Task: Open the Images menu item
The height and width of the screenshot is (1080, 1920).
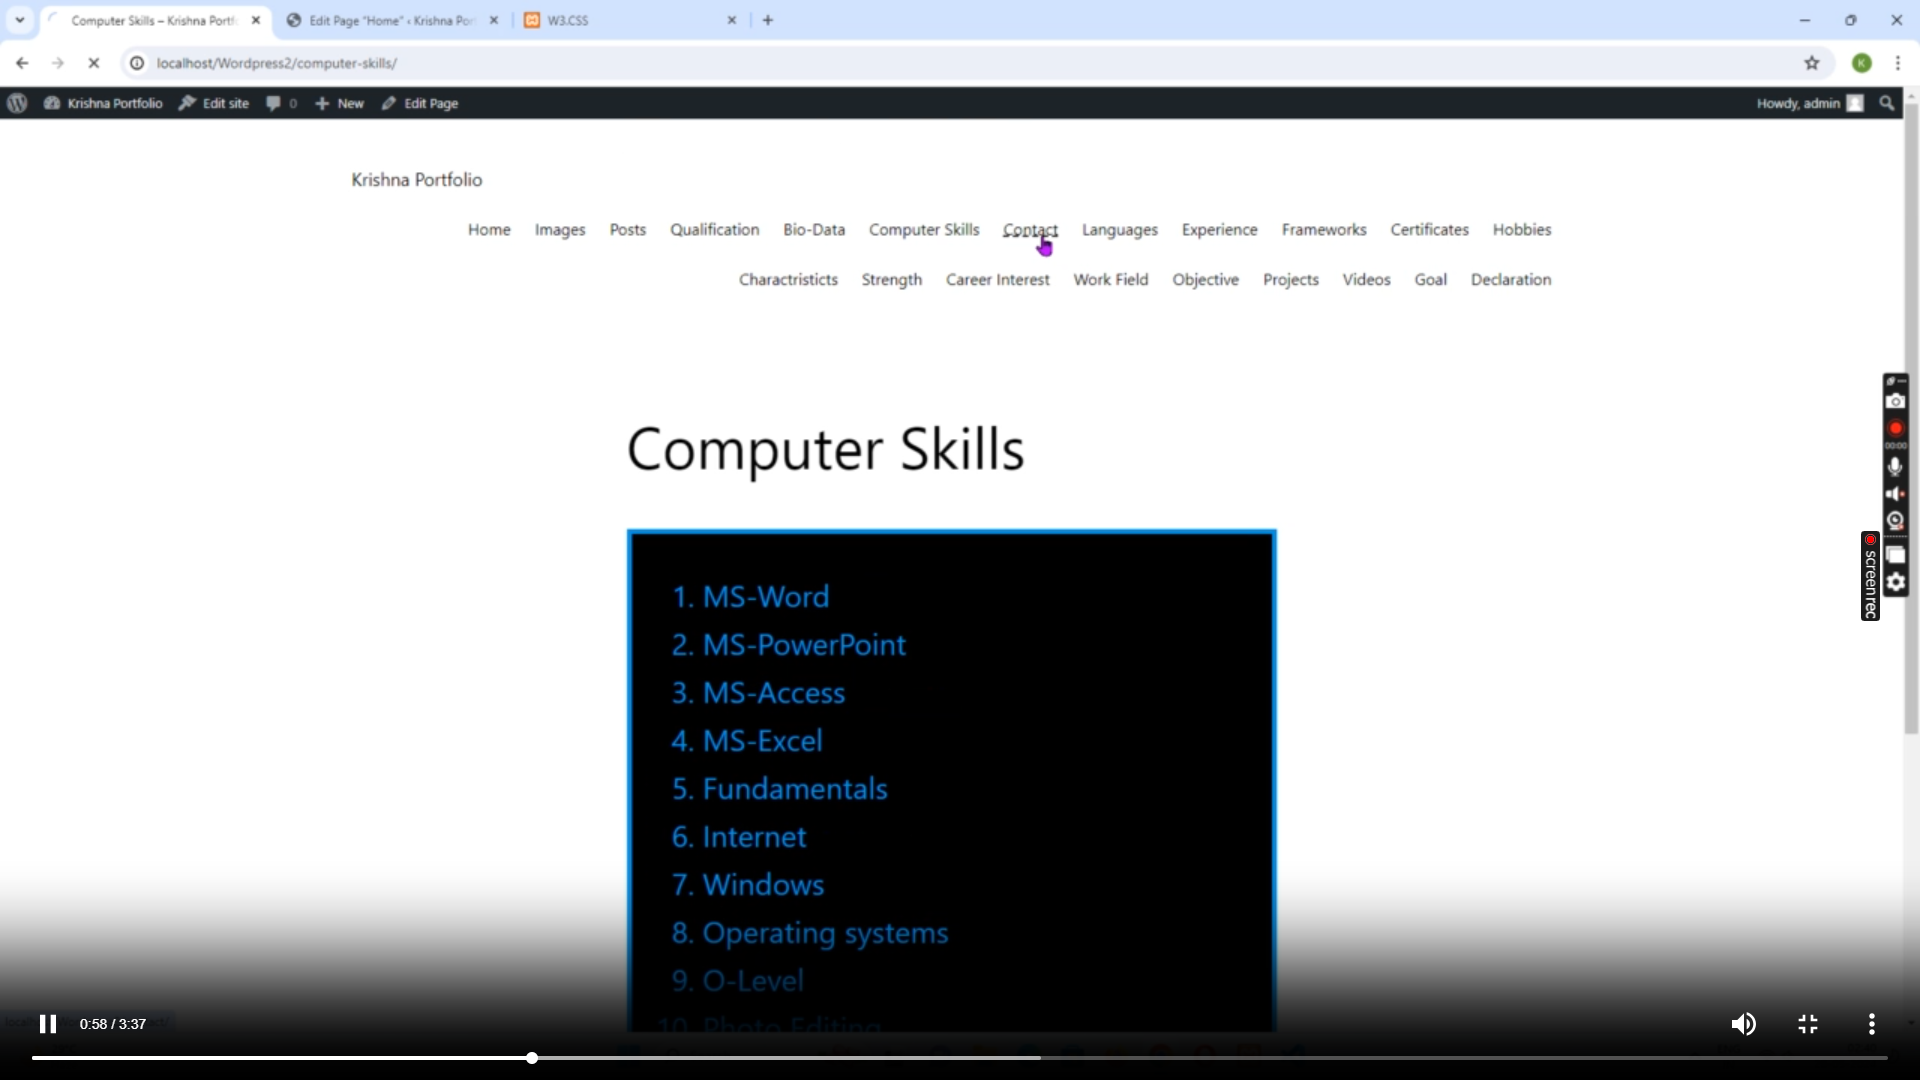Action: pyautogui.click(x=560, y=230)
